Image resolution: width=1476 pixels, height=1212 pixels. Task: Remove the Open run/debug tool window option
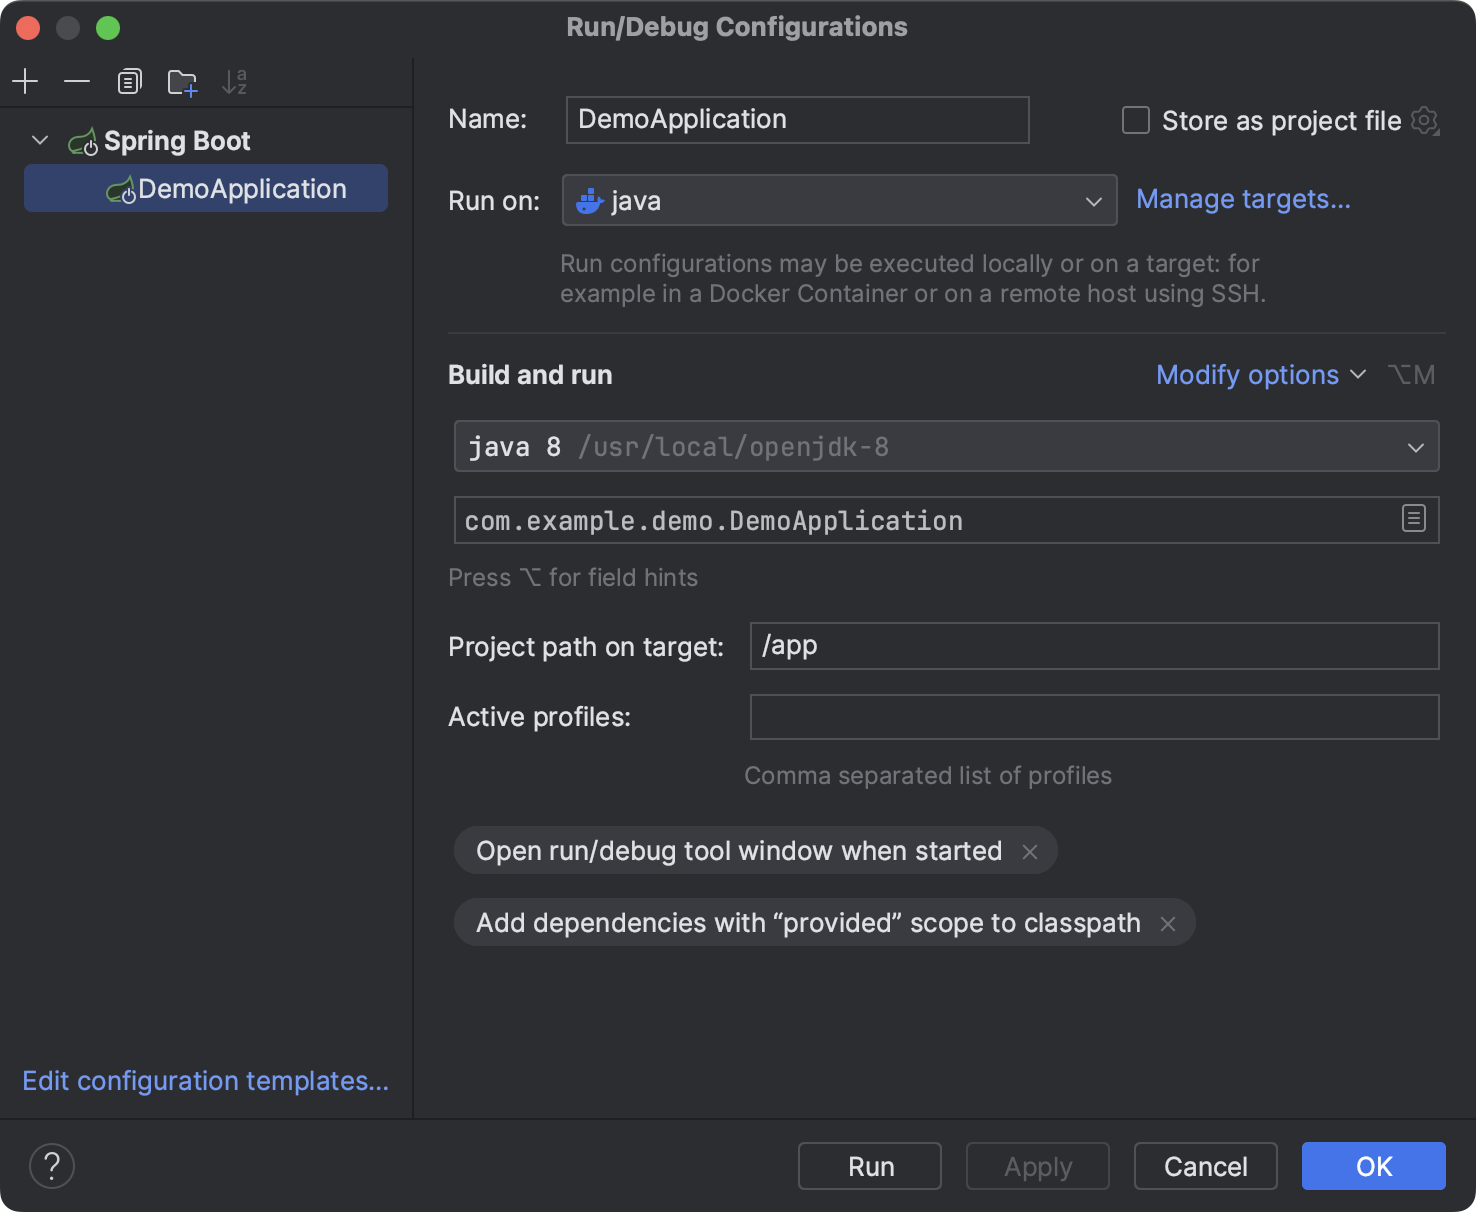tap(1030, 851)
